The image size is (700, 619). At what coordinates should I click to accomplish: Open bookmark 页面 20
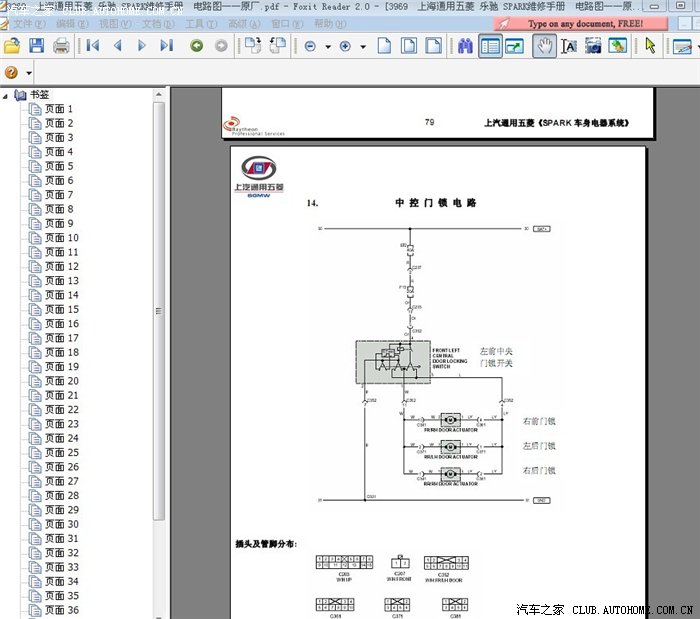click(x=61, y=381)
